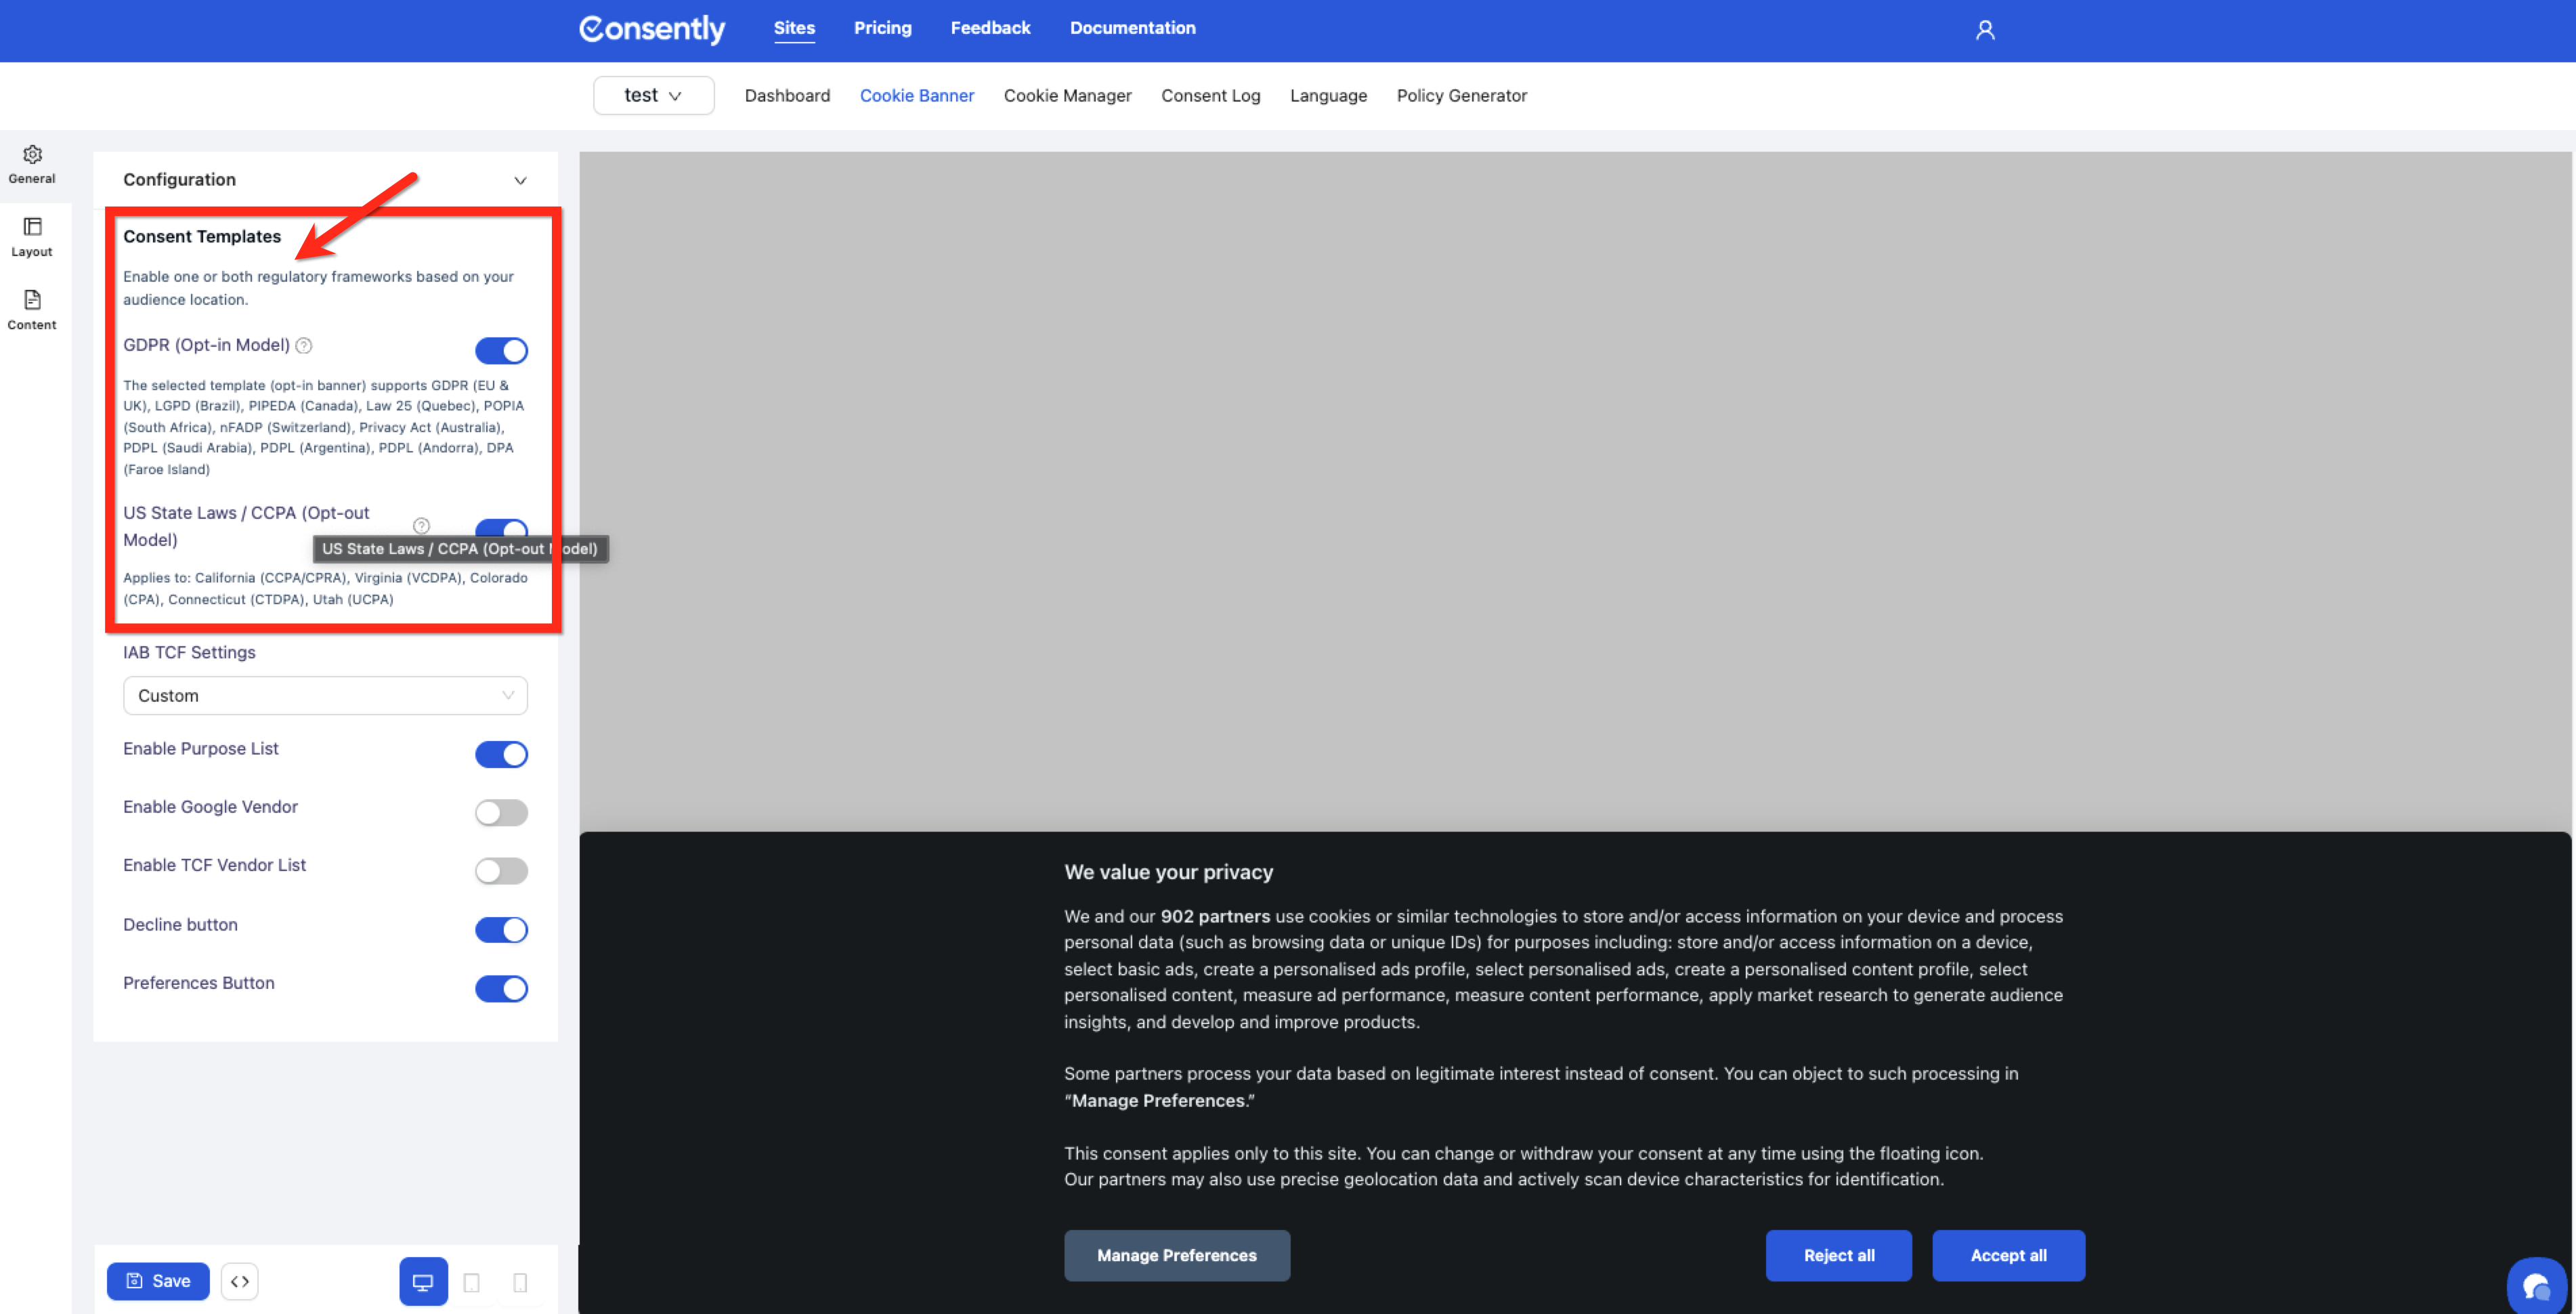2576x1314 pixels.
Task: Enable the Google Vendor toggle
Action: click(501, 812)
